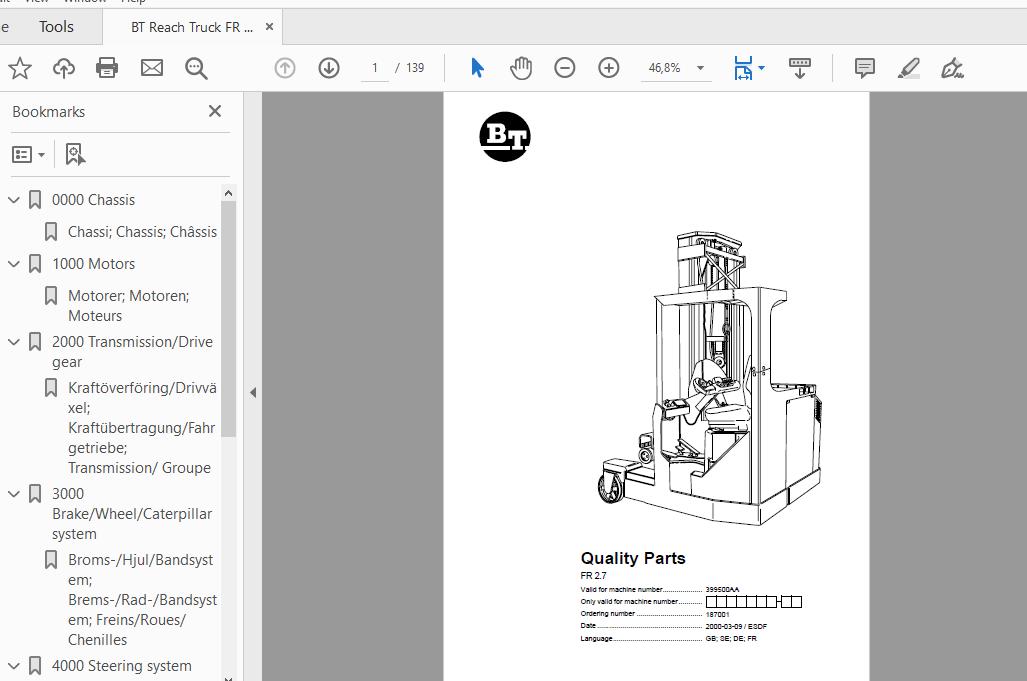Switch to the Tools tab
This screenshot has width=1027, height=681.
[x=56, y=27]
